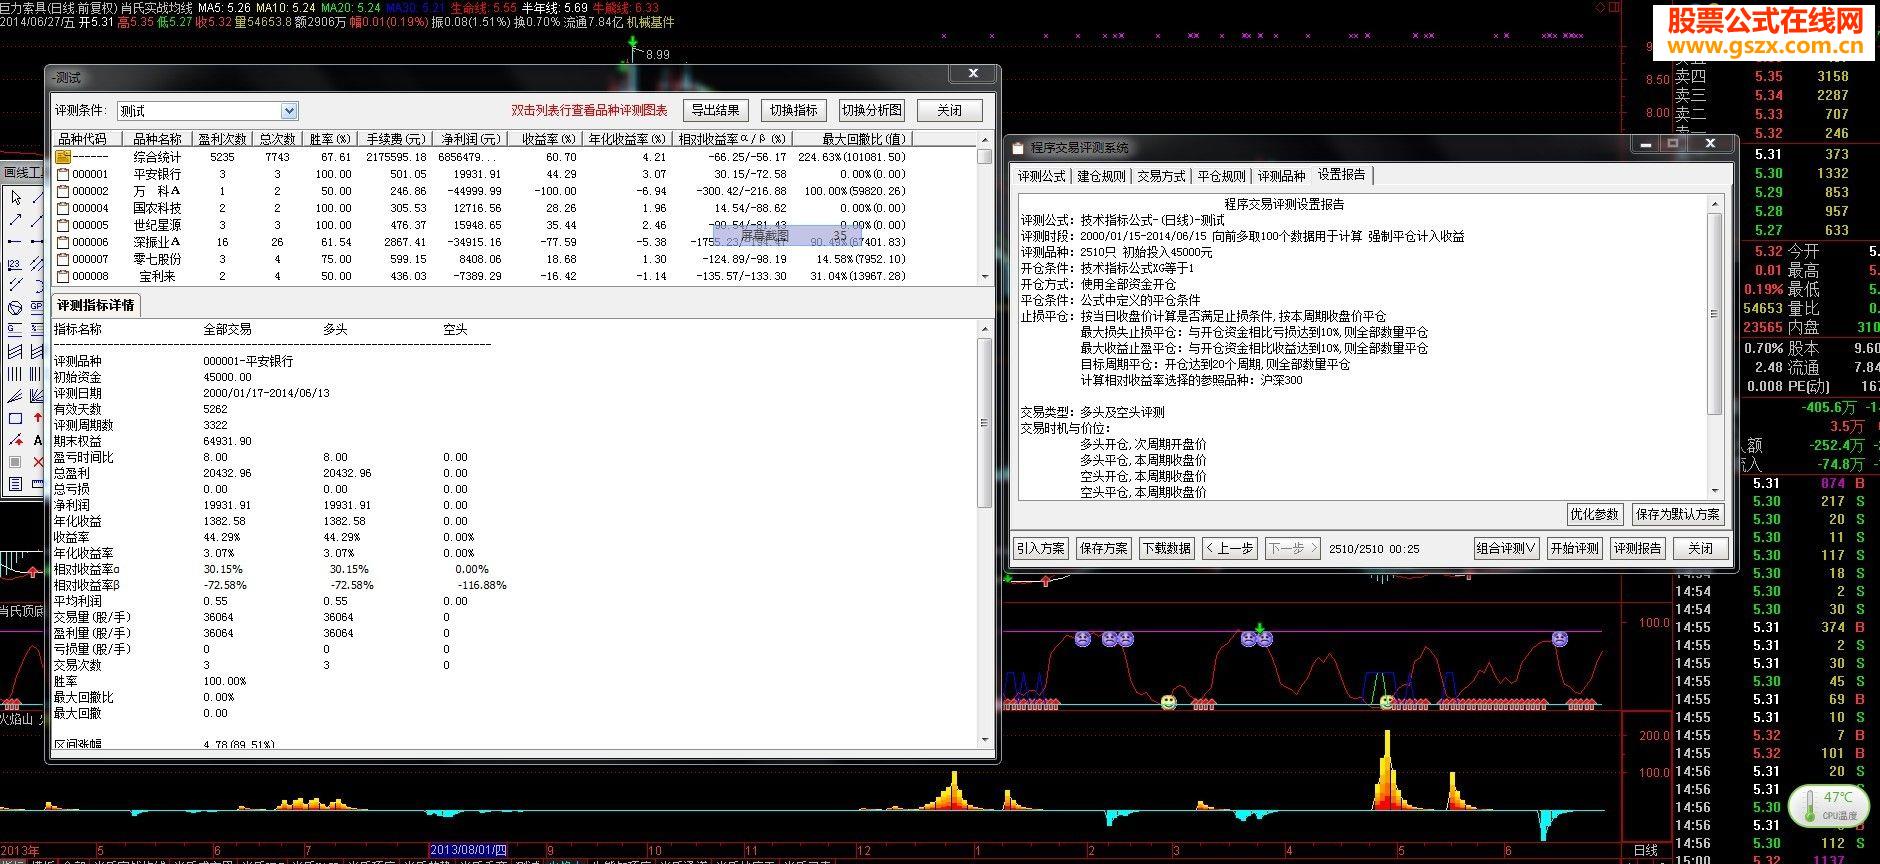Click the yellow folder icon of 综合统计 row
1880x864 pixels.
[63, 157]
